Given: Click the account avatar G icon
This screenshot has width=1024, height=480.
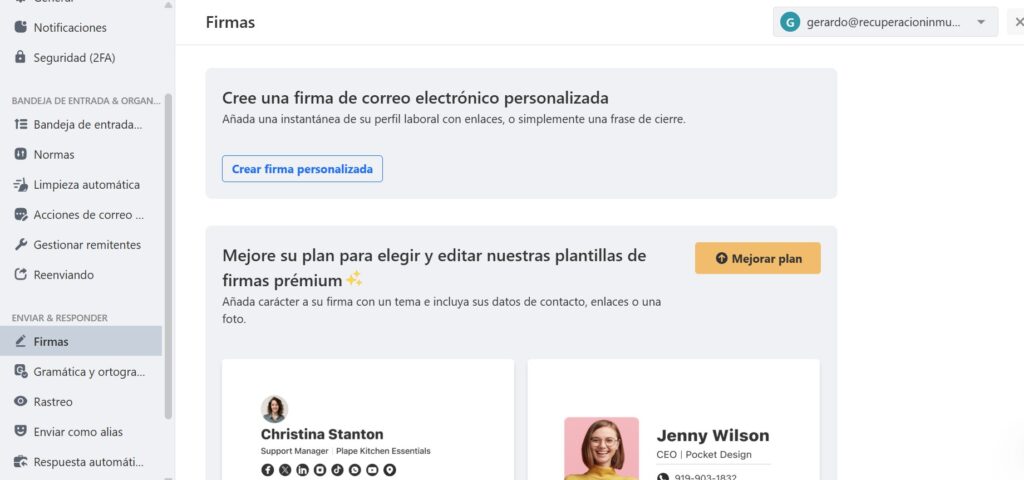Looking at the screenshot, I should coord(790,22).
